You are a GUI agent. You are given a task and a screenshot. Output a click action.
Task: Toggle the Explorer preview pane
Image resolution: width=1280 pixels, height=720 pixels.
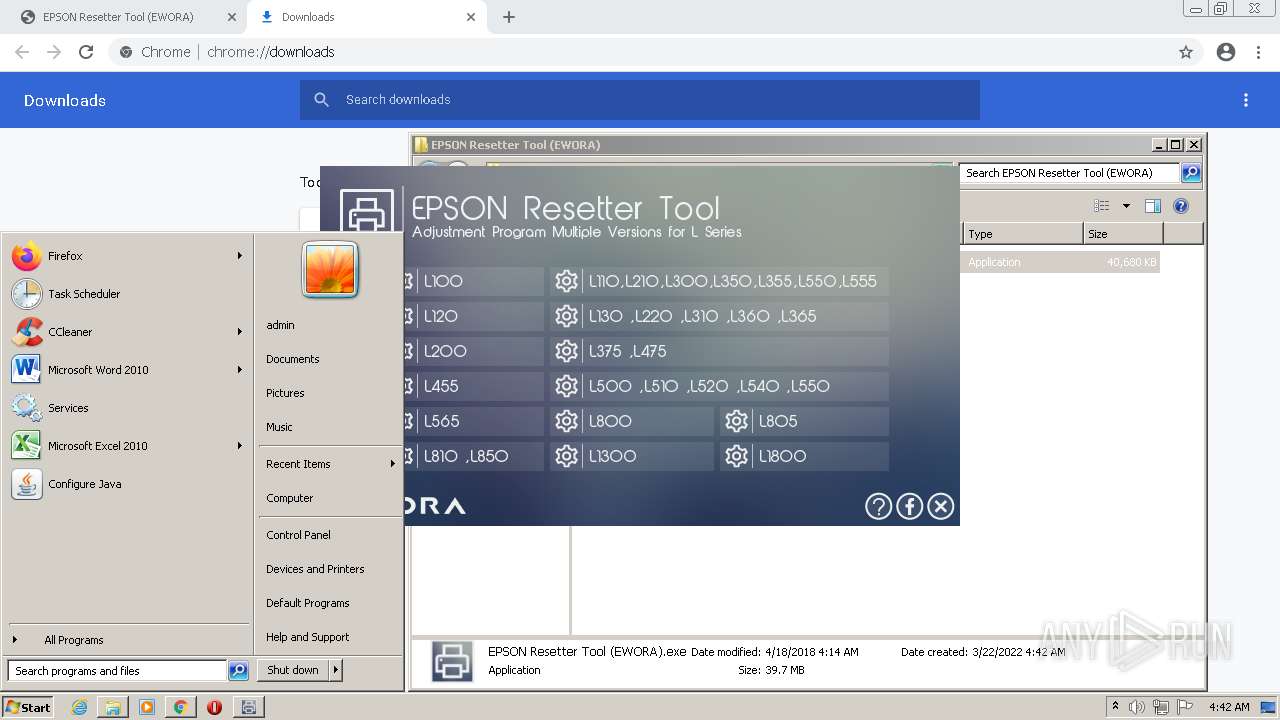pyautogui.click(x=1153, y=206)
